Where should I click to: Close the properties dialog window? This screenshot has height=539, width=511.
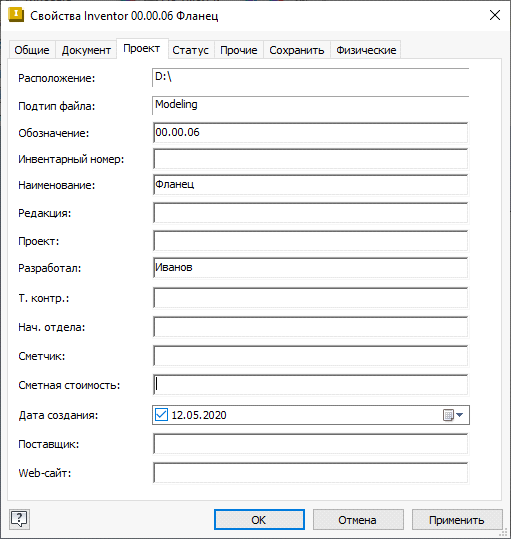(495, 15)
